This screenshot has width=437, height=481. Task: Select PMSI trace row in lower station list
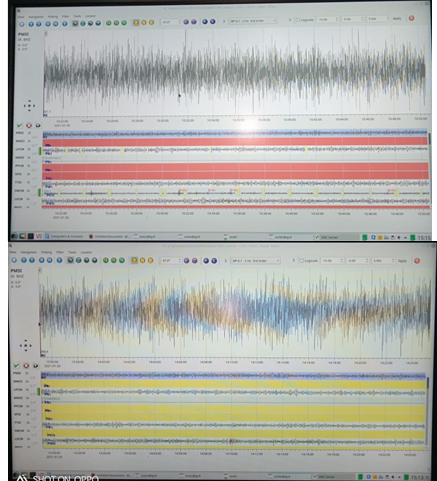233,375
